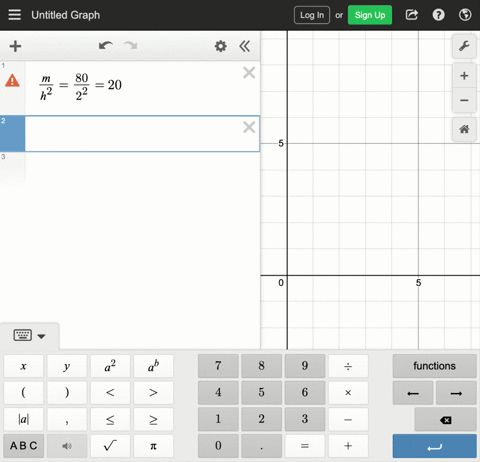Insert x variable from keypad
The width and height of the screenshot is (480, 462).
coord(23,366)
